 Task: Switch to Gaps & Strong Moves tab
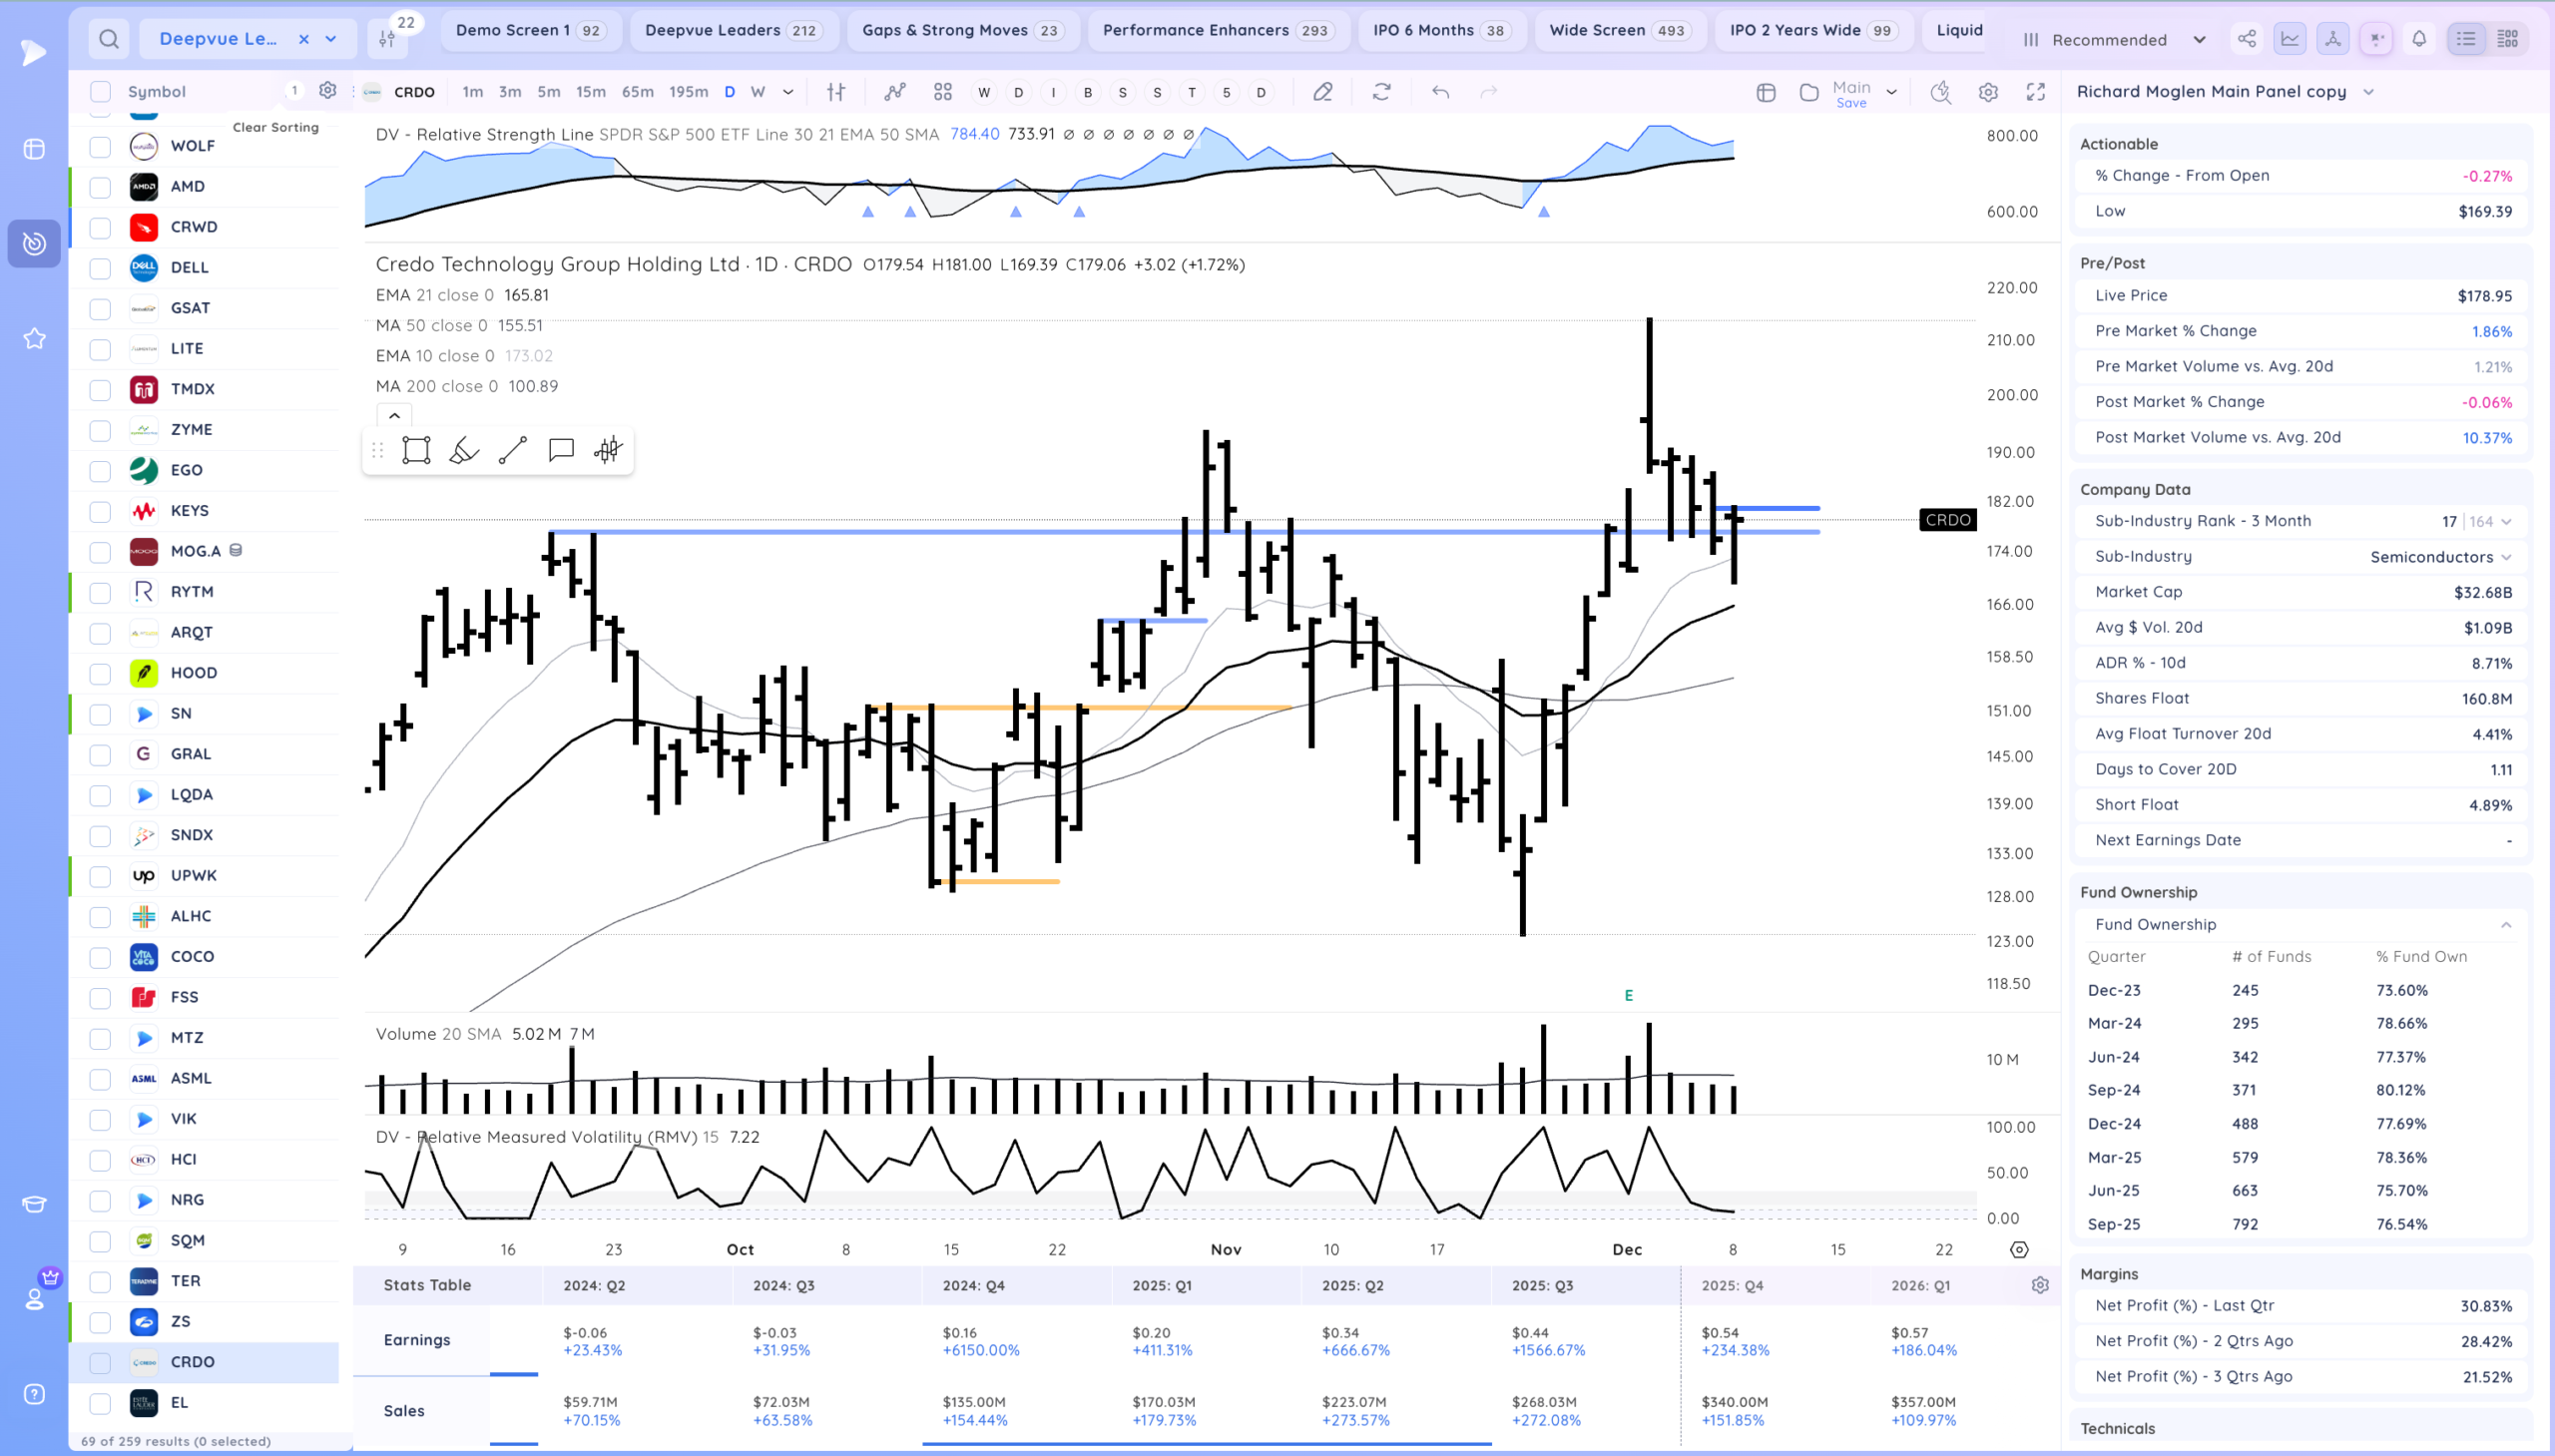click(x=962, y=30)
